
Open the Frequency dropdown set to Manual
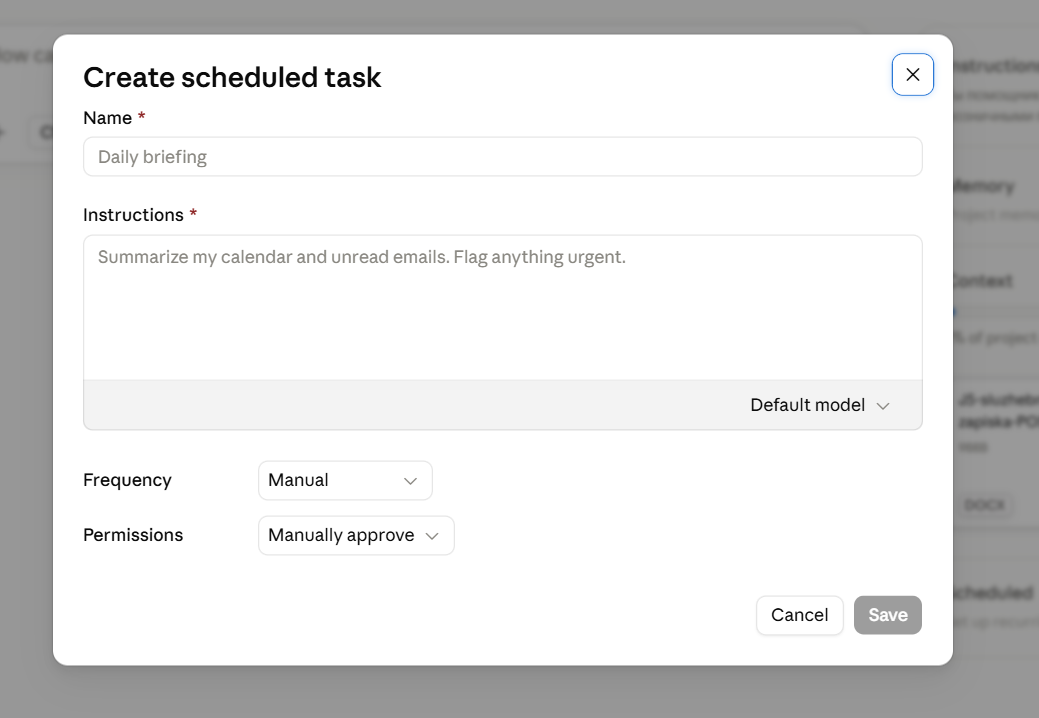click(x=345, y=480)
